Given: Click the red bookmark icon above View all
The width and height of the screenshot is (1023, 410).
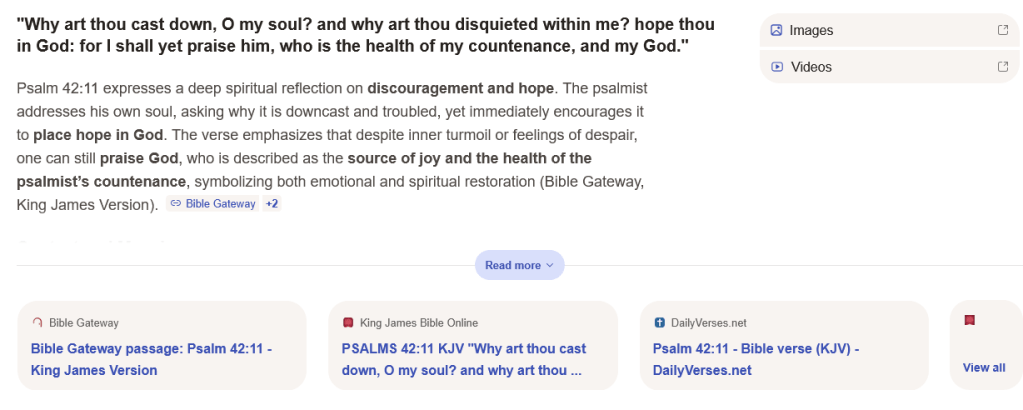Looking at the screenshot, I should 969,321.
